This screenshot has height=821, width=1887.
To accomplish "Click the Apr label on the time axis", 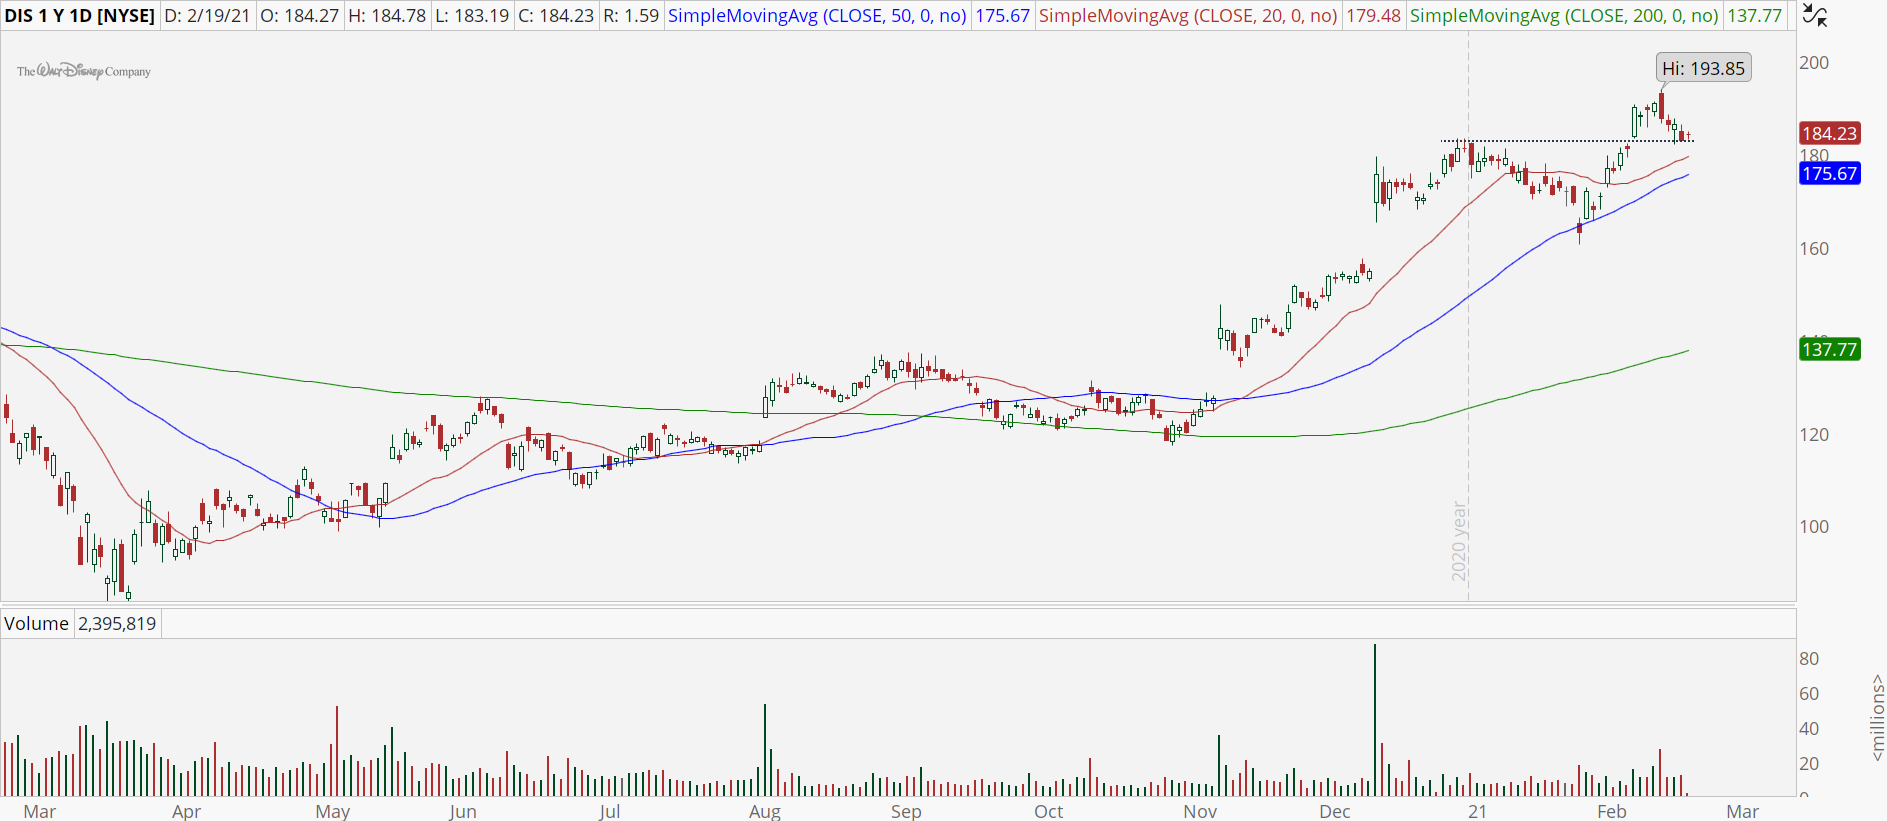I will 187,811.
